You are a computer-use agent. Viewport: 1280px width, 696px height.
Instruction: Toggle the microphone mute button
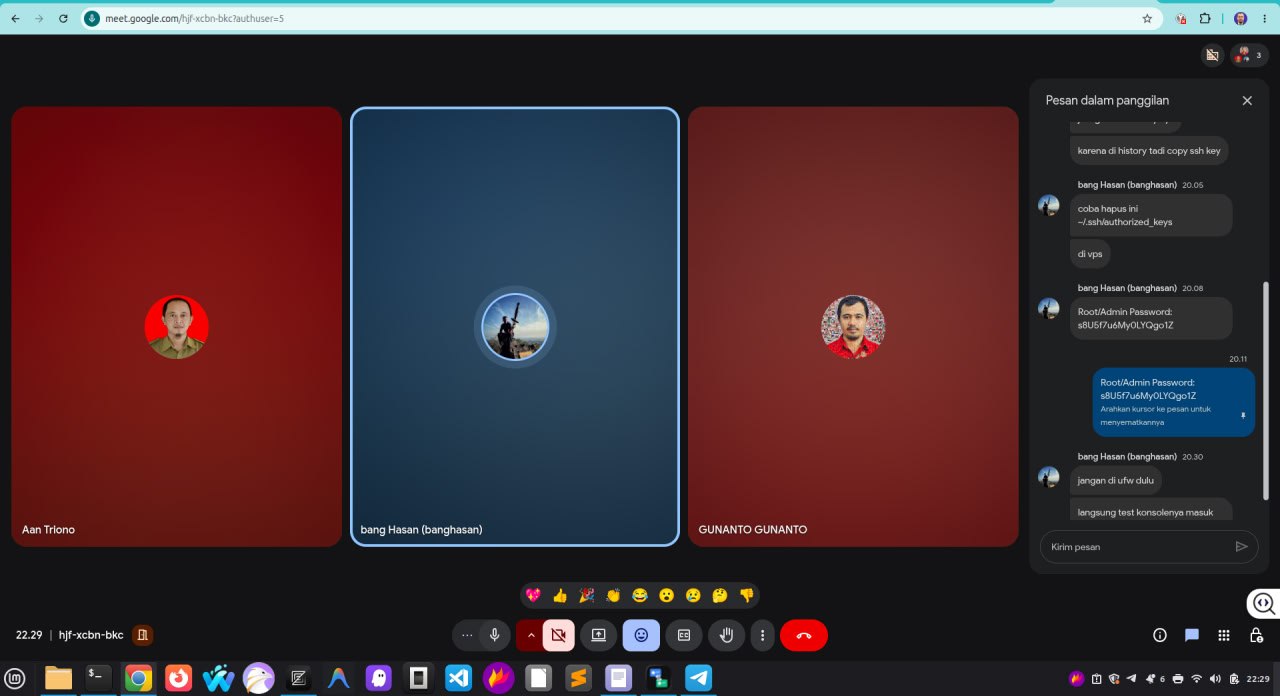[494, 635]
